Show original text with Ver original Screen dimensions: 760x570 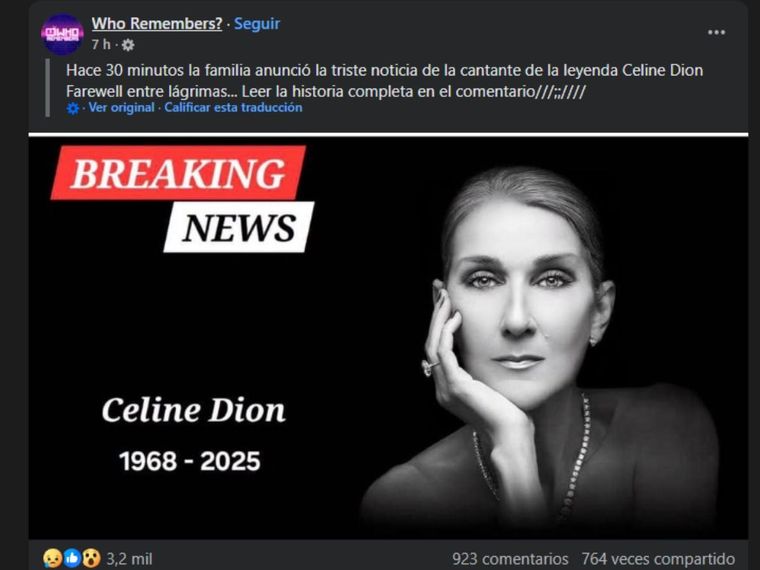pyautogui.click(x=121, y=108)
